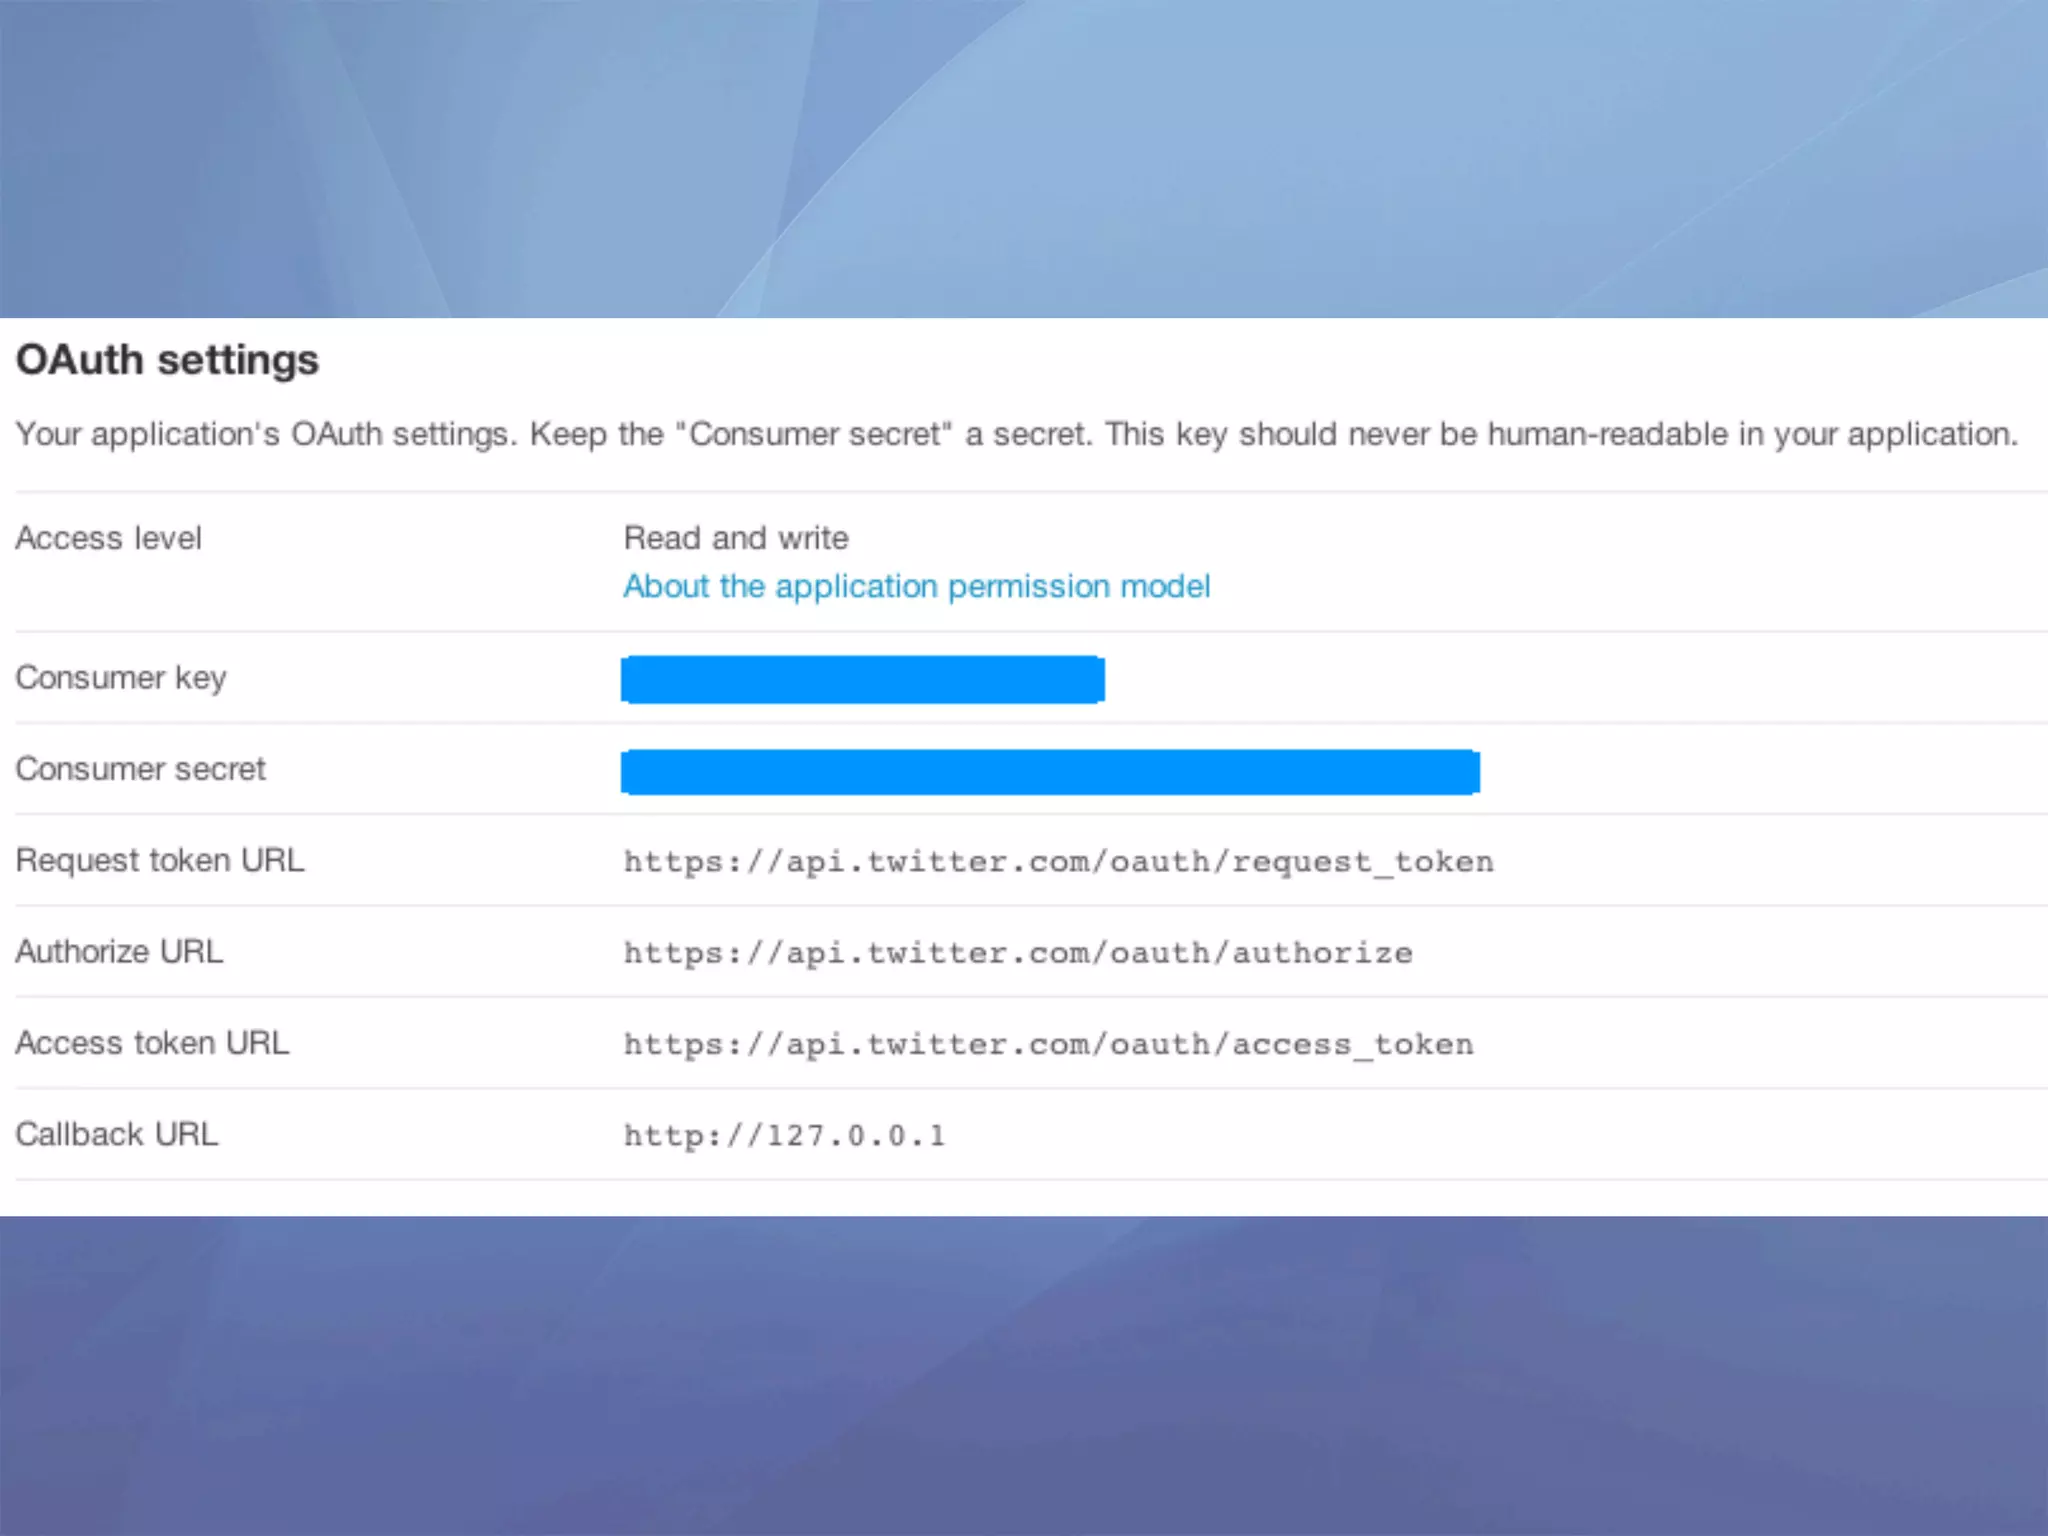Click the Consumer key label
The image size is (2048, 1536).
point(121,678)
